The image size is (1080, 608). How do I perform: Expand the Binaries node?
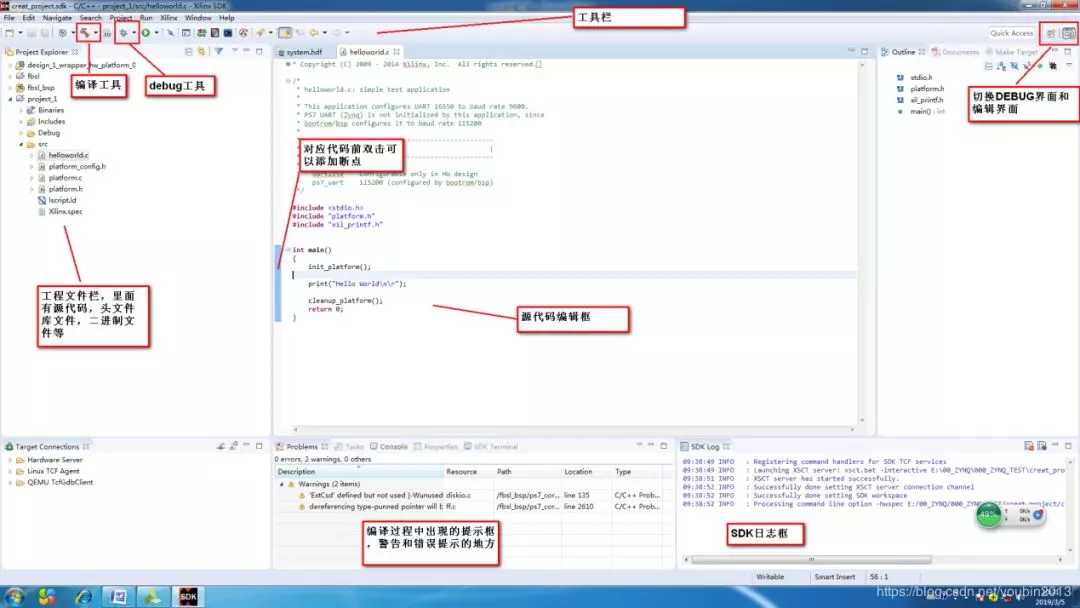(21, 110)
